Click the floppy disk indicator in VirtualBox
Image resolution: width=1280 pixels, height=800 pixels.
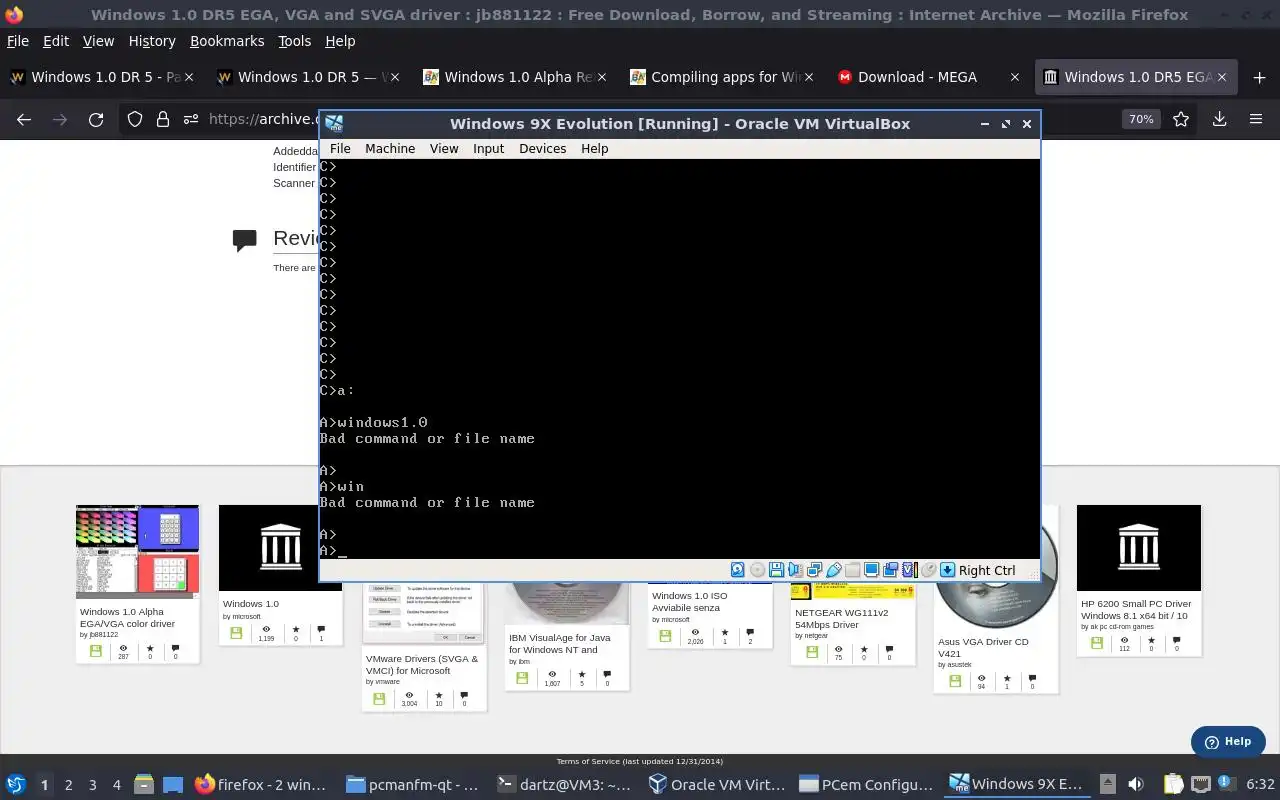[x=776, y=570]
